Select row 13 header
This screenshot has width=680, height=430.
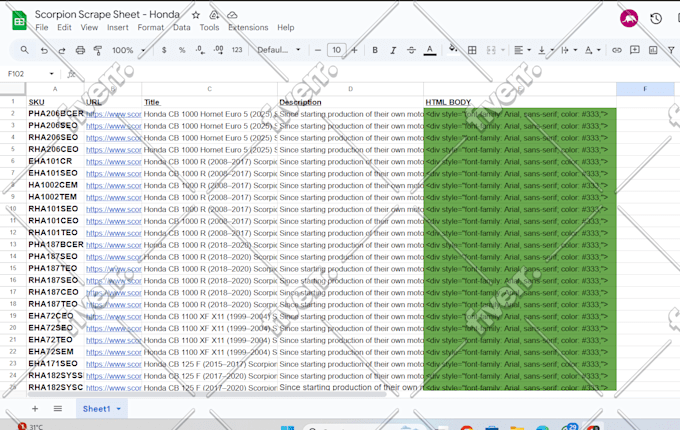pos(13,244)
